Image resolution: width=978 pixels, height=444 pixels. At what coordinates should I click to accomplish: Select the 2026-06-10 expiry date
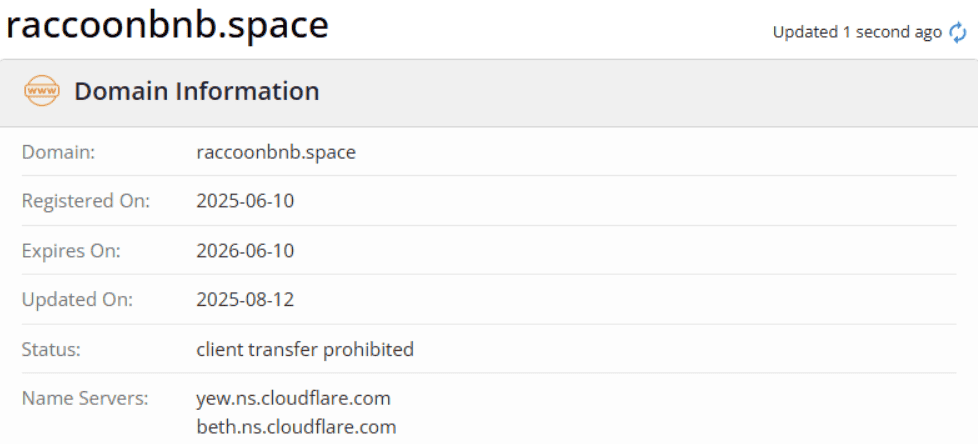(245, 250)
